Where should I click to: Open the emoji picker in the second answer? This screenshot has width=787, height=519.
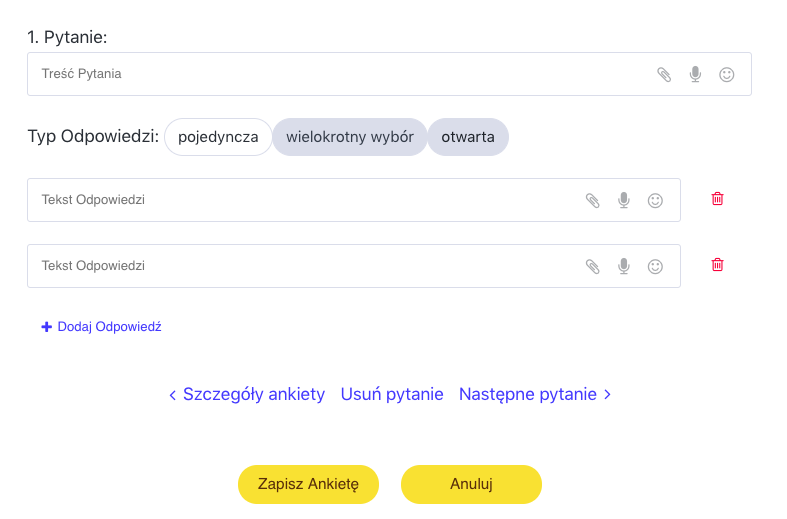click(655, 266)
